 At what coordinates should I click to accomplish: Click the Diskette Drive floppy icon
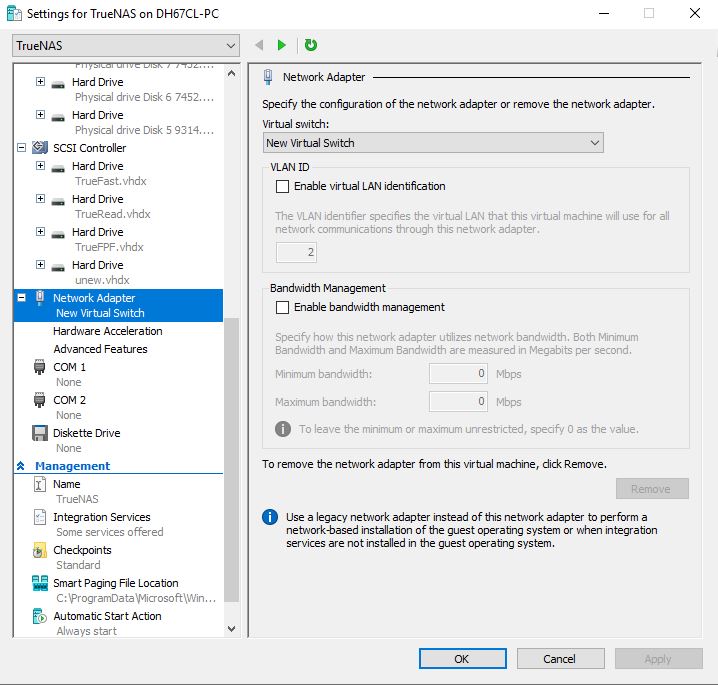click(40, 434)
